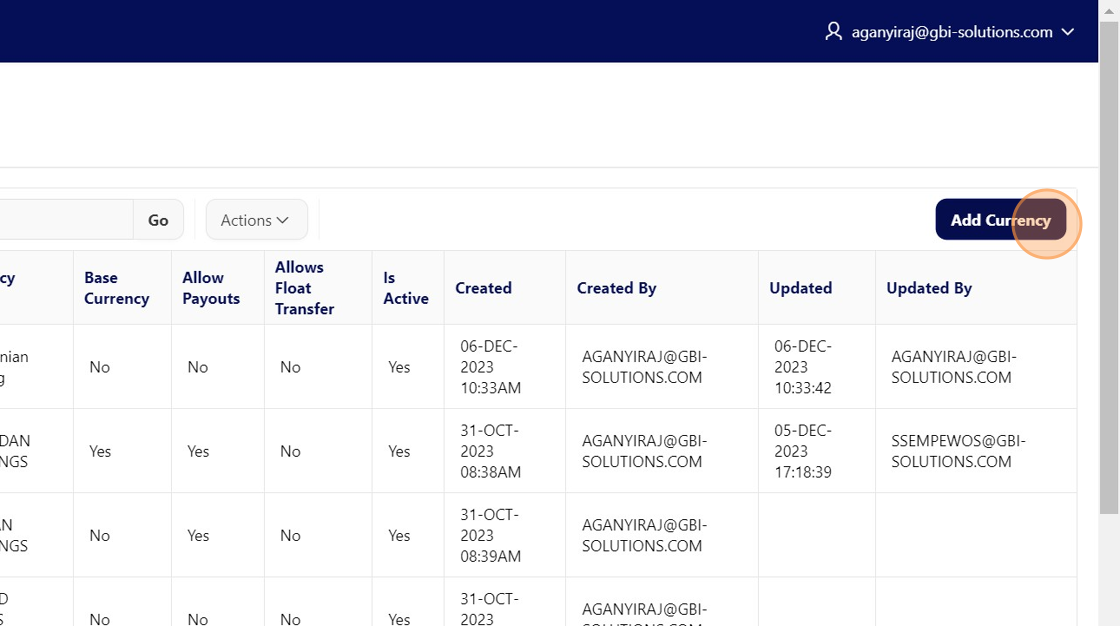
Task: Sort by Allow Payouts column header
Action: [211, 288]
